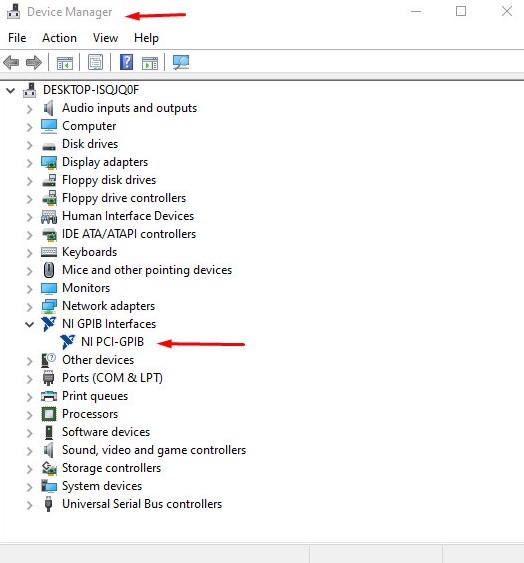
Task: Expand the Disk drives chevron
Action: [29, 145]
